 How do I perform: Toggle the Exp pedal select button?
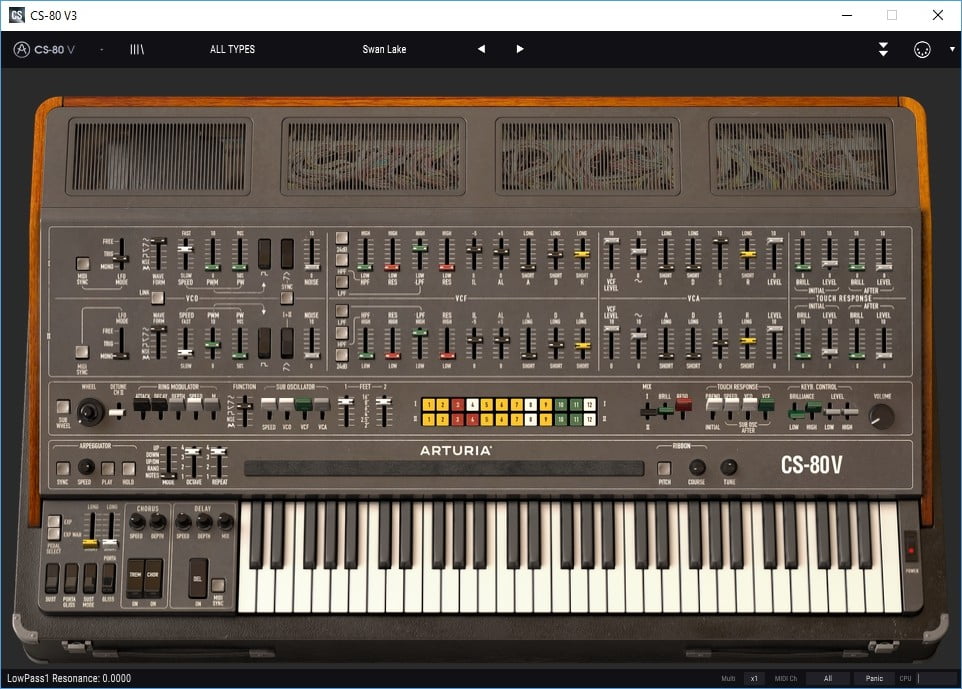(x=54, y=522)
